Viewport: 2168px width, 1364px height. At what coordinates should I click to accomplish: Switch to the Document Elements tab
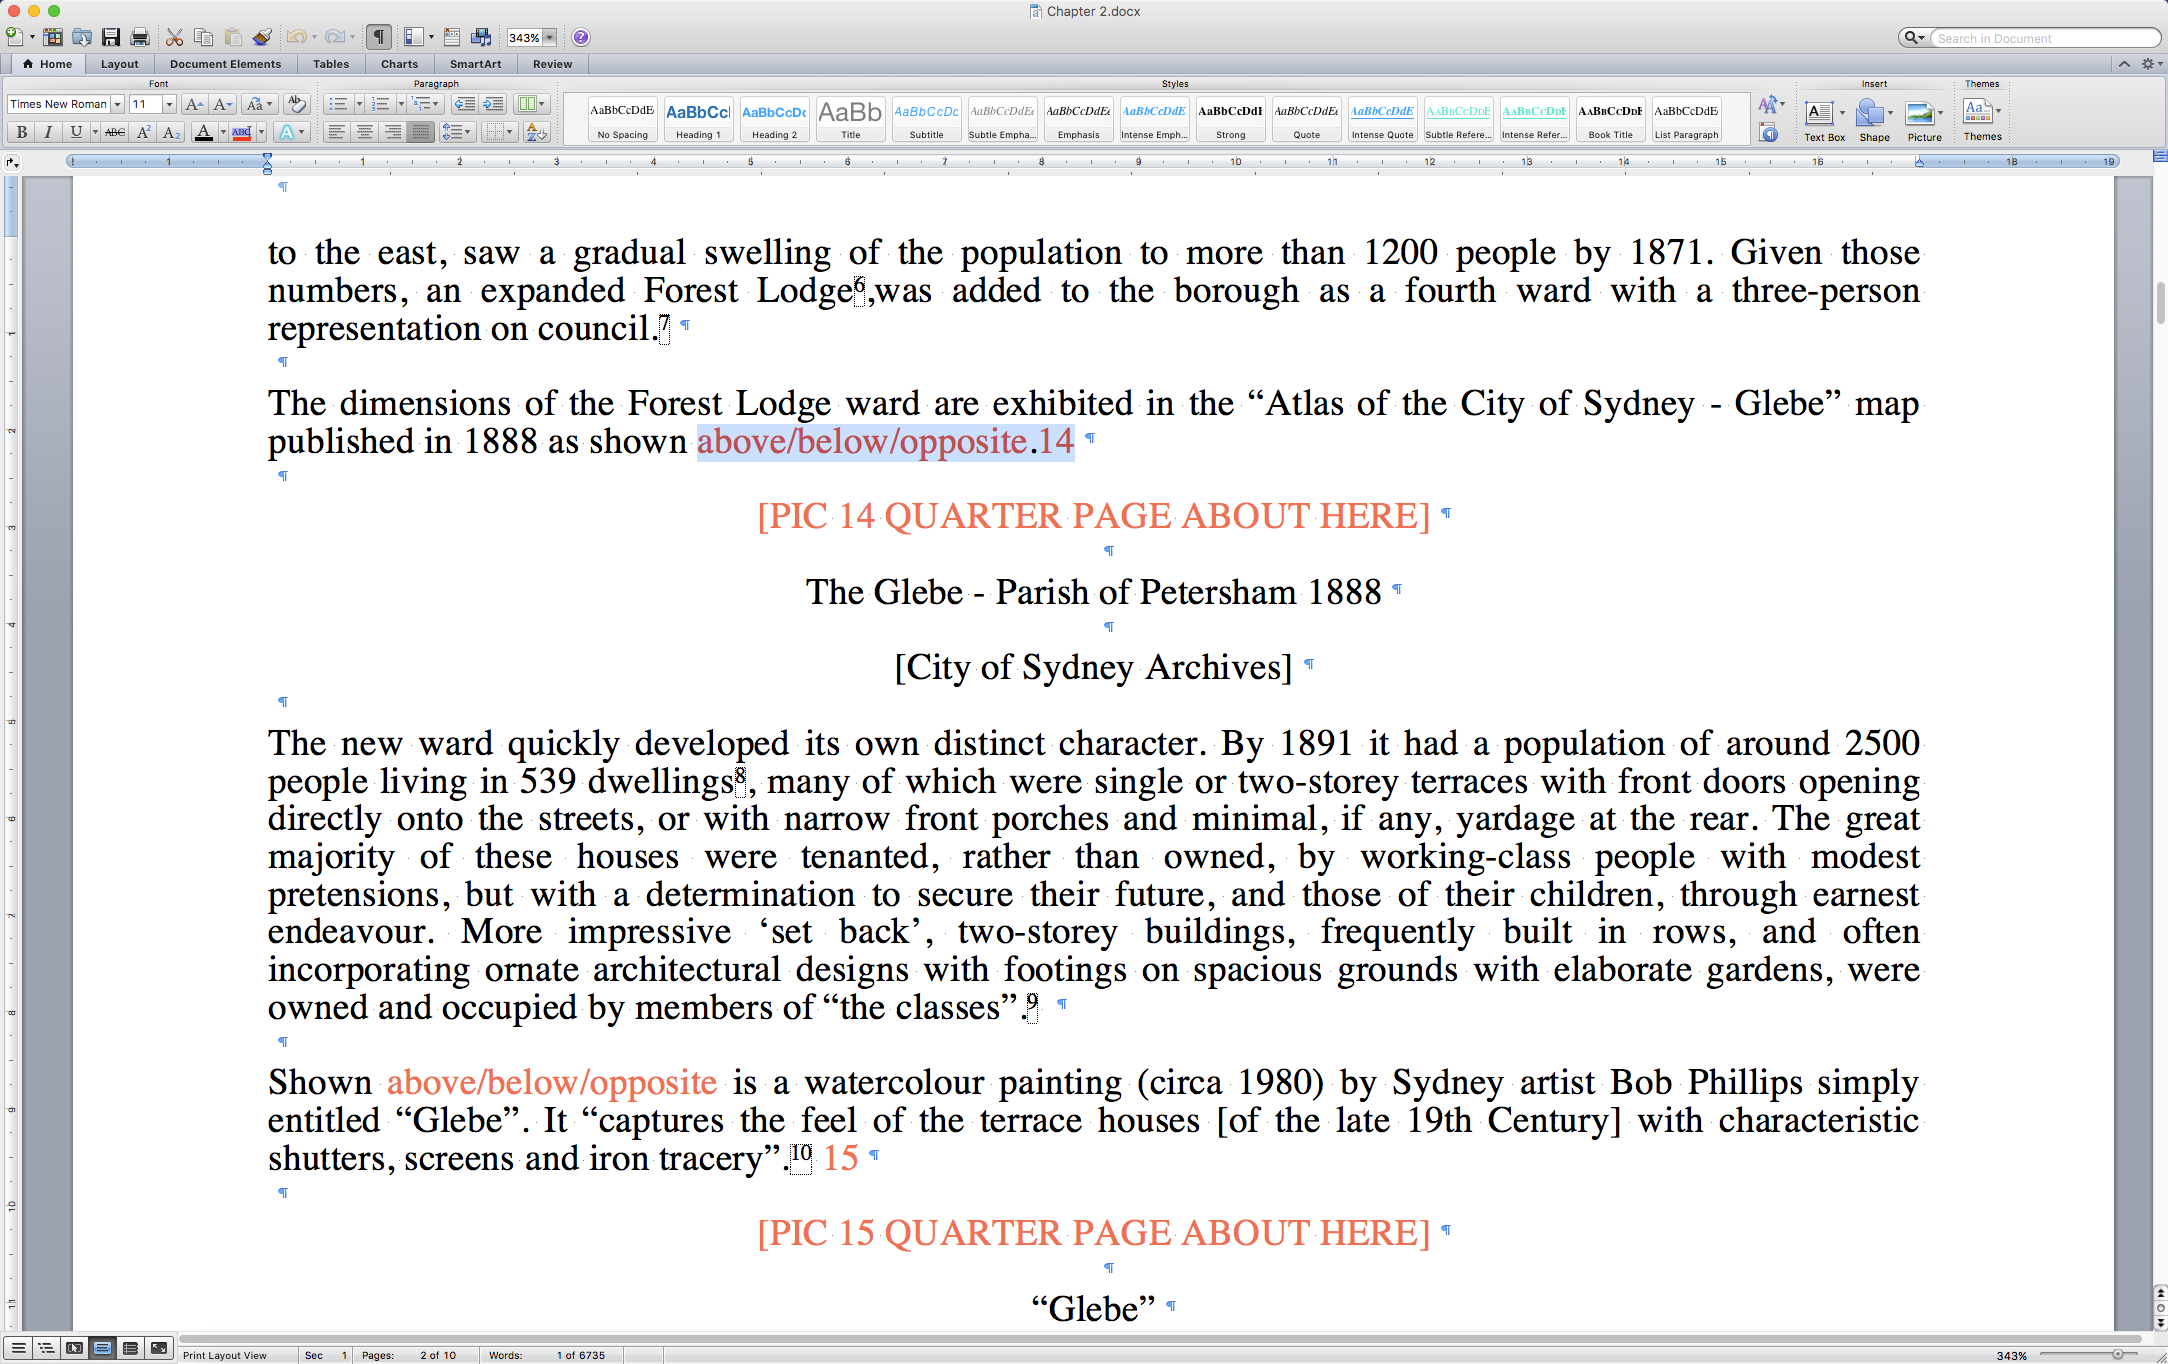(225, 64)
